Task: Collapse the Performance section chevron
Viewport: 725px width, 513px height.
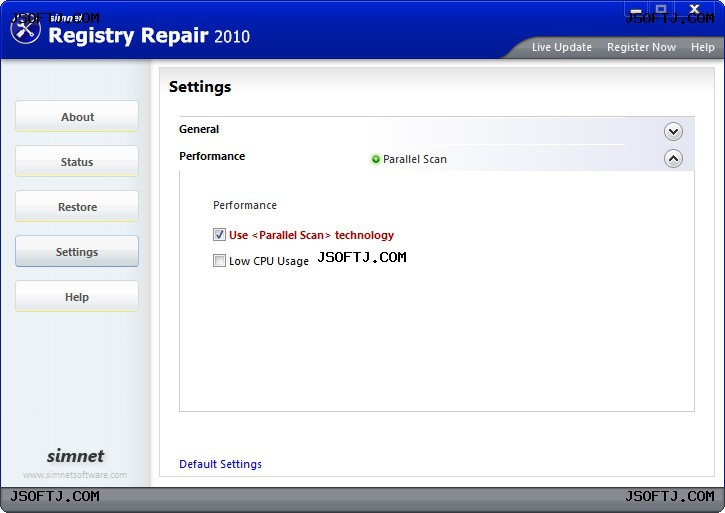Action: click(x=673, y=159)
